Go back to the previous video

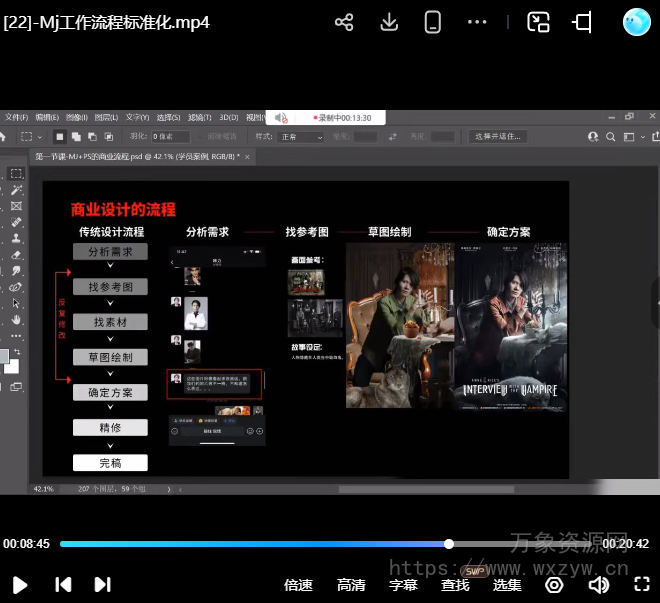coord(62,585)
